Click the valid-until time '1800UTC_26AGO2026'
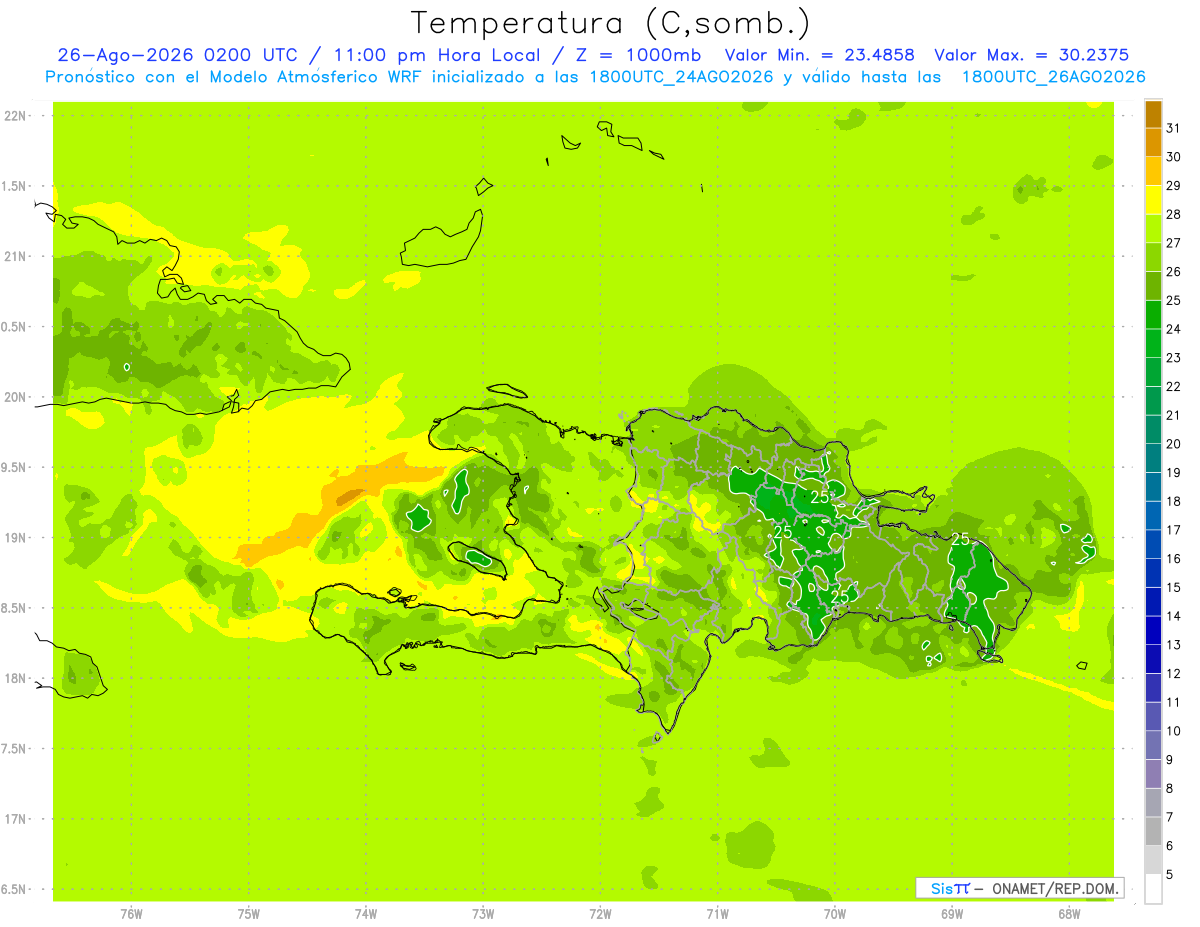This screenshot has width=1200, height=927. (1053, 76)
